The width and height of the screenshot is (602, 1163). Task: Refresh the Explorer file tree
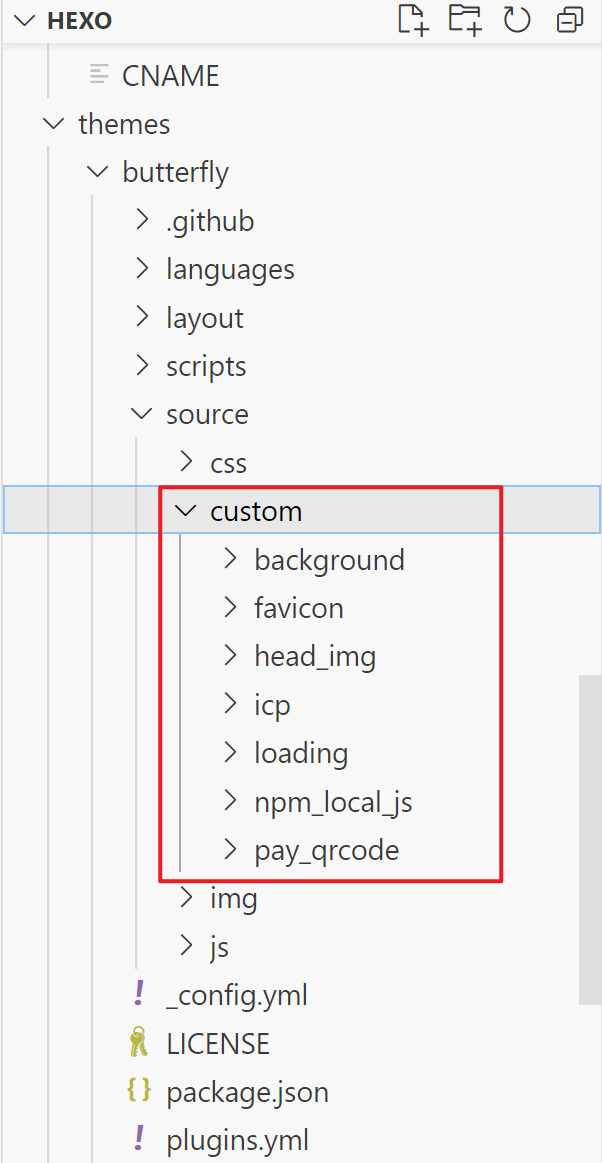tap(517, 21)
